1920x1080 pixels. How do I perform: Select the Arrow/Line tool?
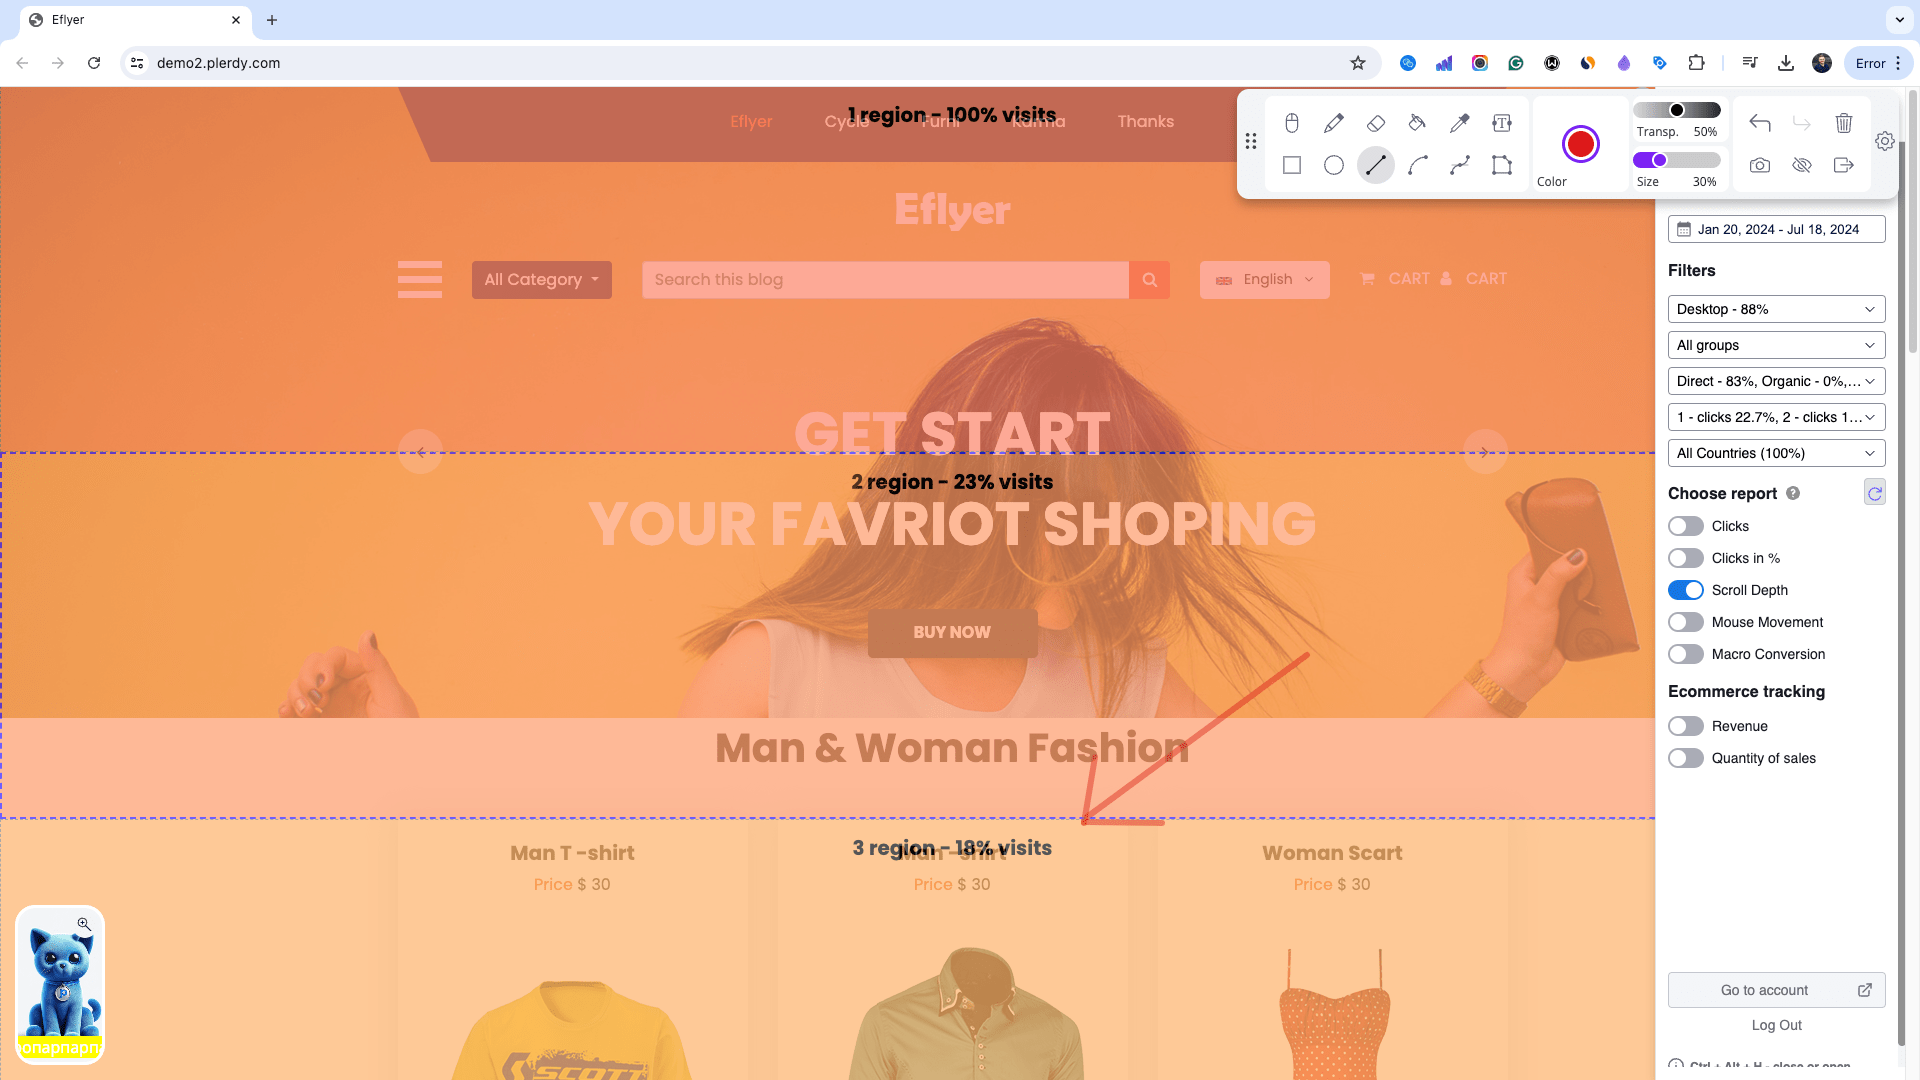(1375, 165)
